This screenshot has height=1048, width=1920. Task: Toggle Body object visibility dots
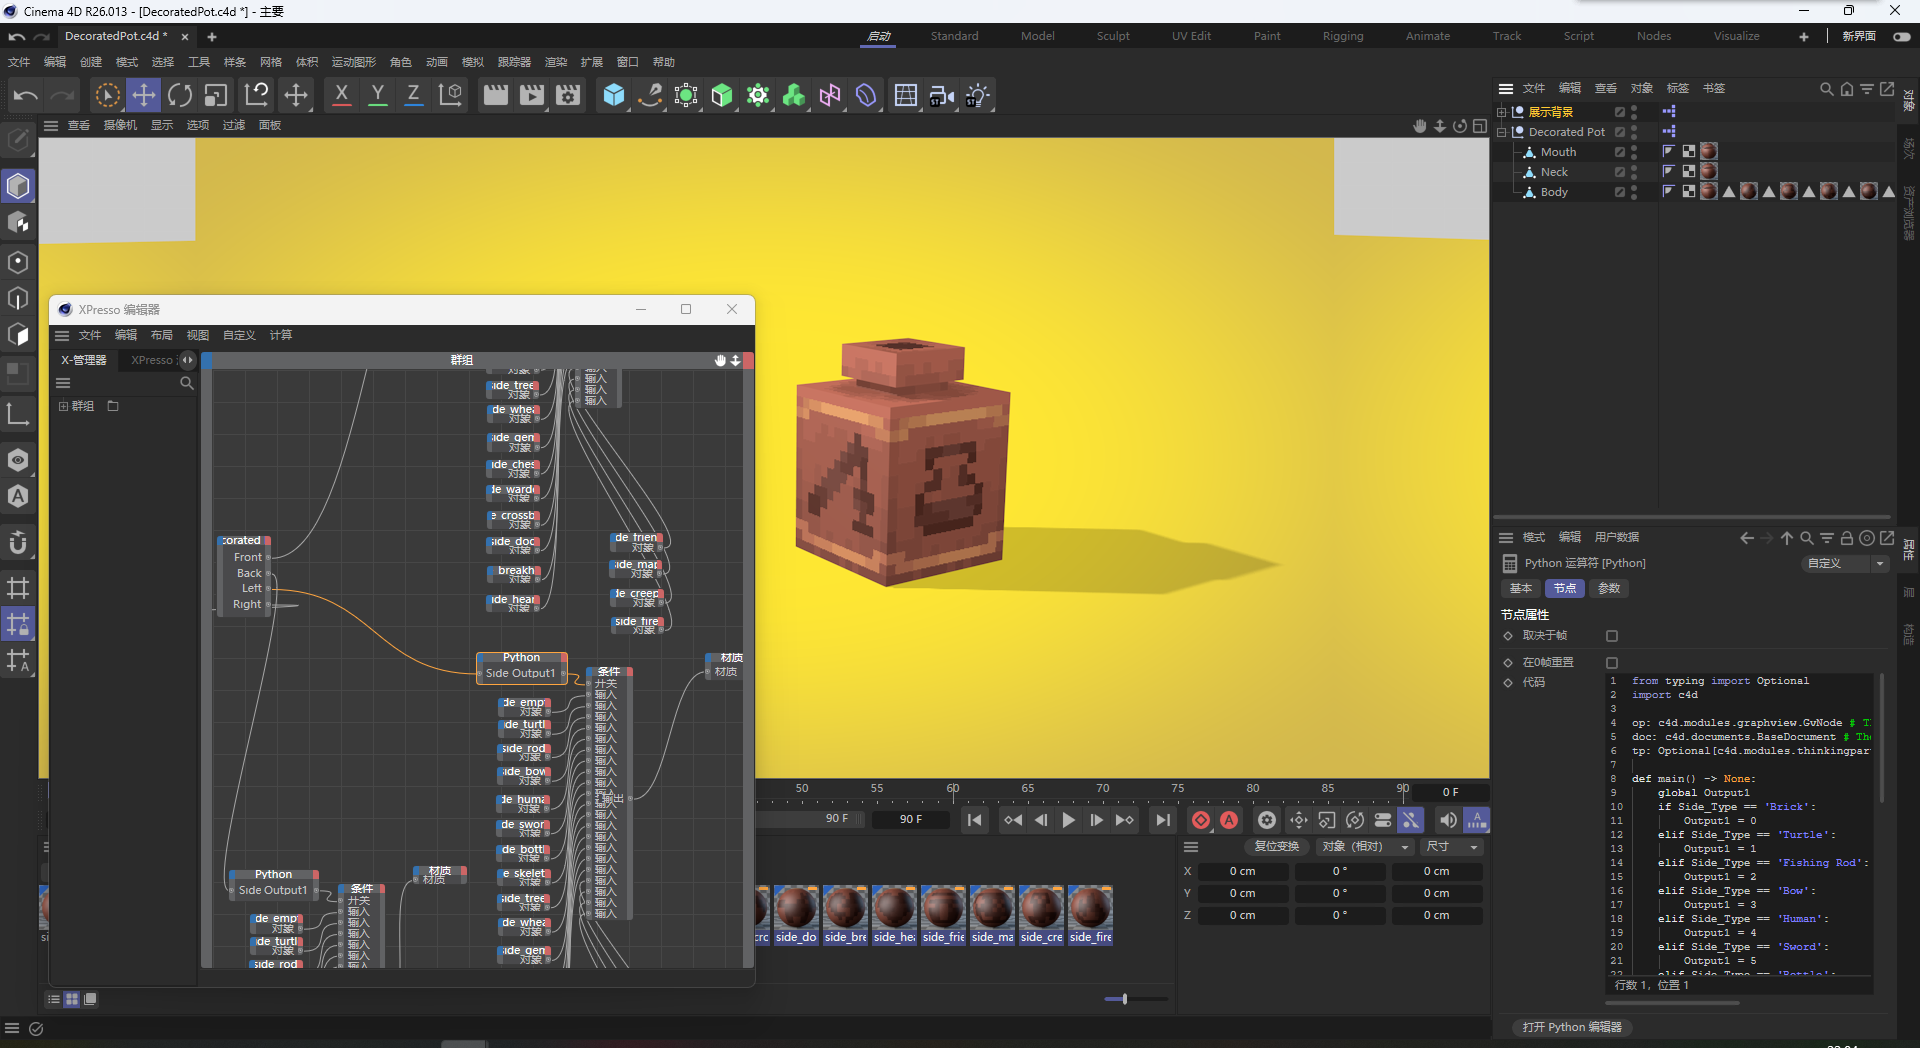click(1634, 192)
